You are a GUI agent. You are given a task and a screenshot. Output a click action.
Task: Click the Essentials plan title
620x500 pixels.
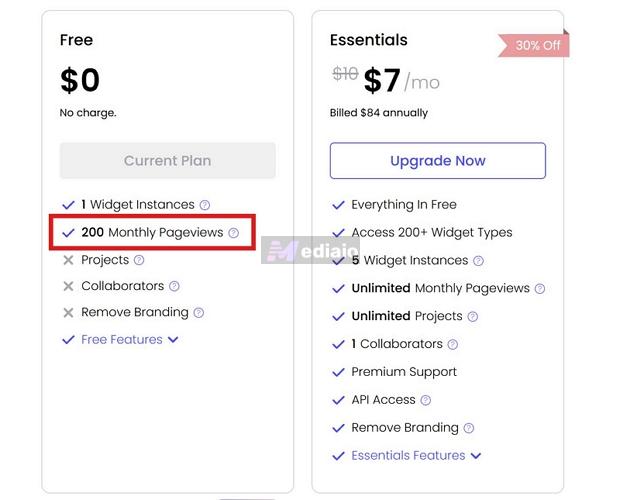coord(369,40)
